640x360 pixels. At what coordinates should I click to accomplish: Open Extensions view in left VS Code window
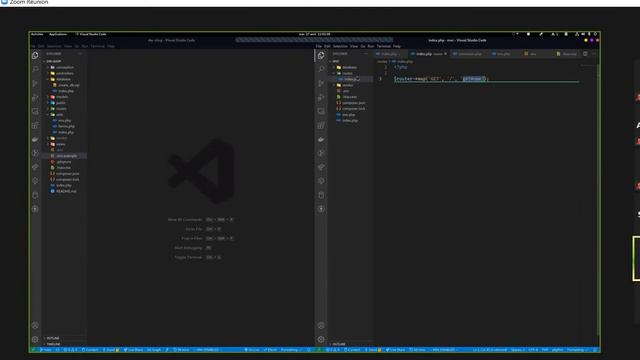pos(36,125)
